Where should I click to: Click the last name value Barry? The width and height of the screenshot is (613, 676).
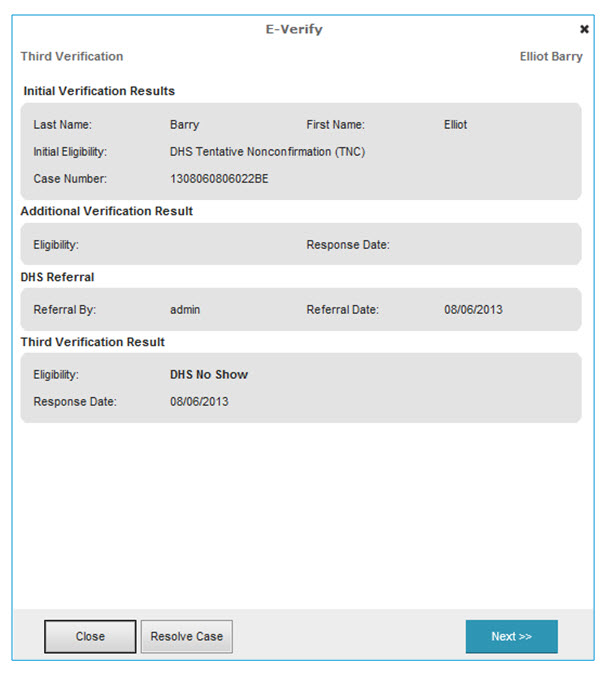coord(185,125)
